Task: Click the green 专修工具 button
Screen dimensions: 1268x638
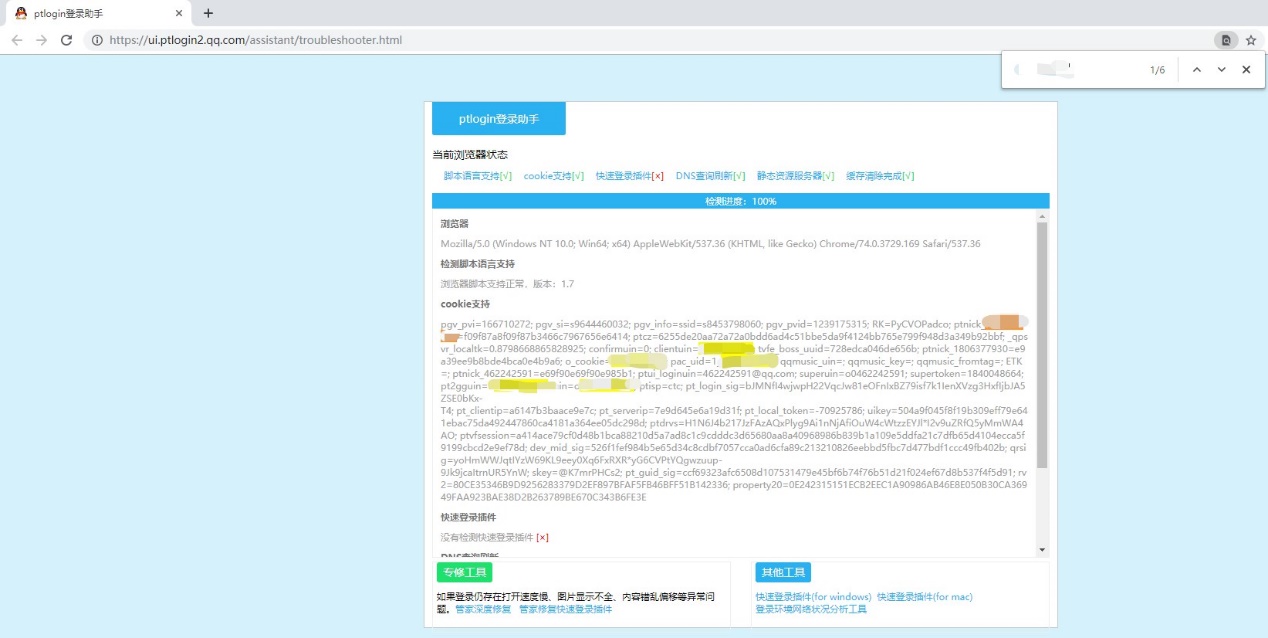Action: (x=464, y=573)
